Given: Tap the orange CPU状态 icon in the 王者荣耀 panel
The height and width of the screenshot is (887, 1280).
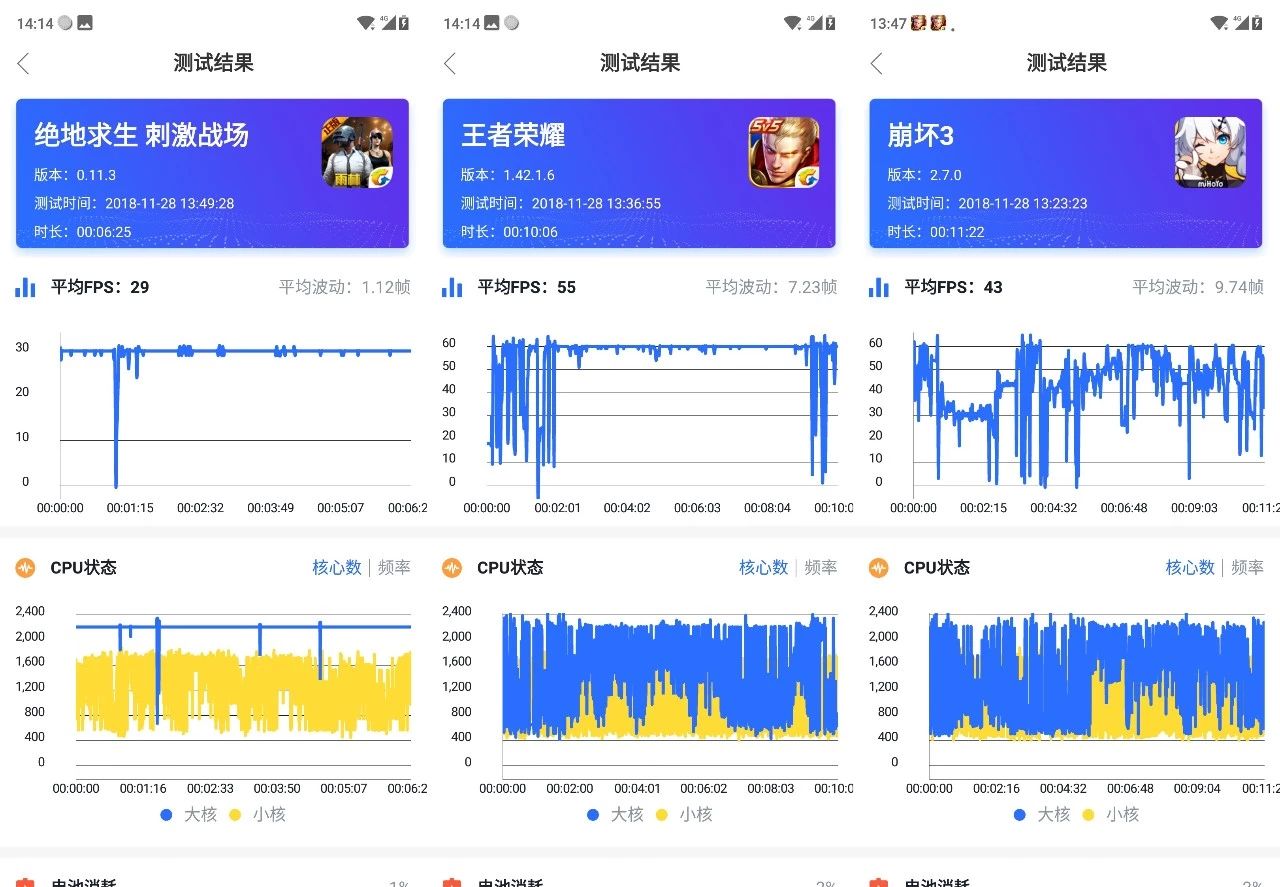Looking at the screenshot, I should pos(452,568).
